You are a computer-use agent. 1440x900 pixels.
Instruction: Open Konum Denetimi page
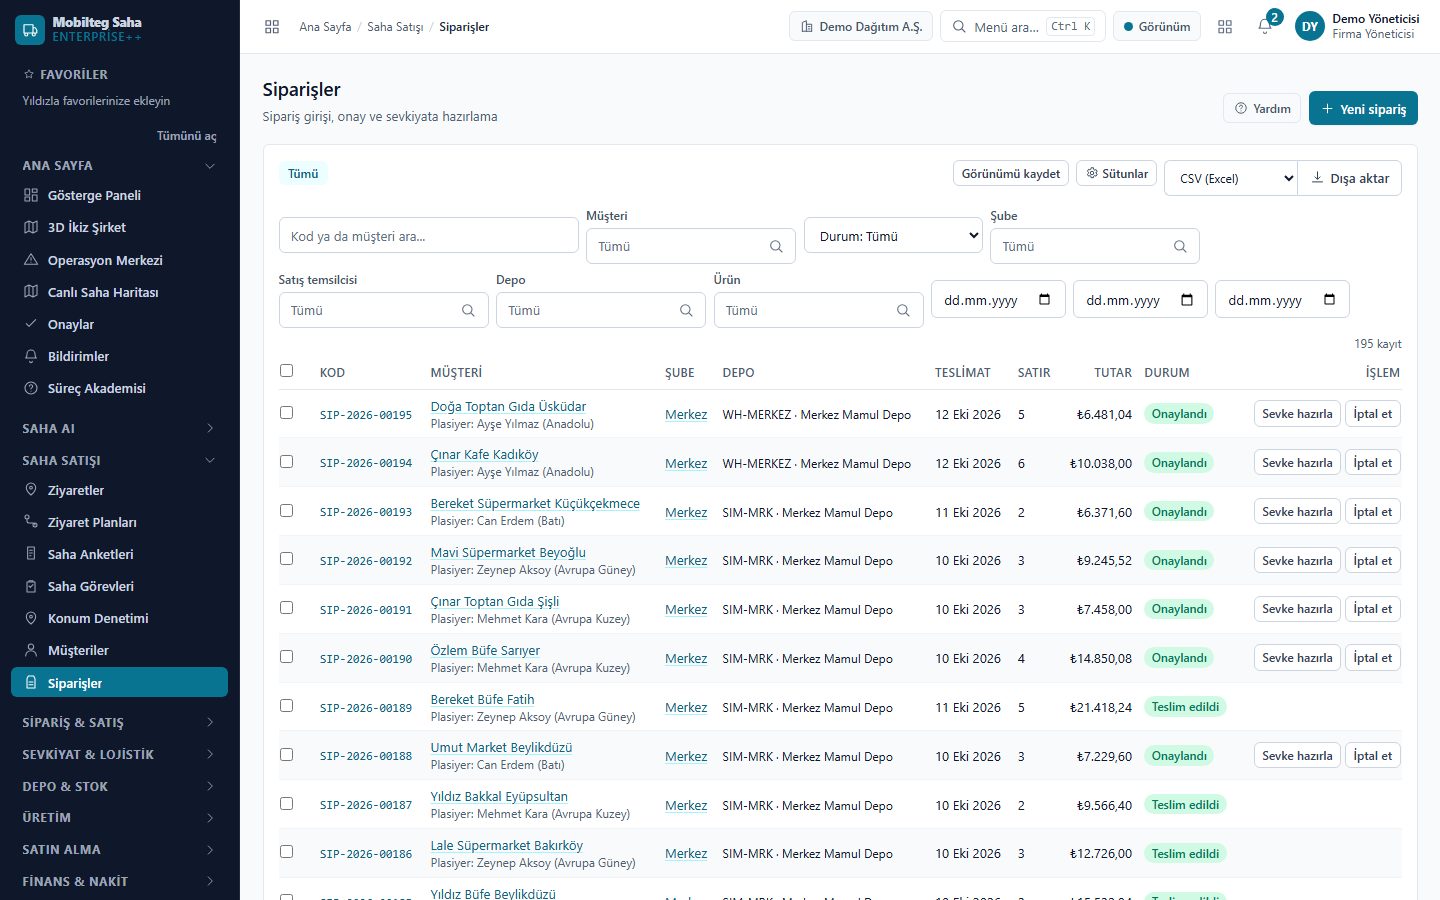pos(119,618)
